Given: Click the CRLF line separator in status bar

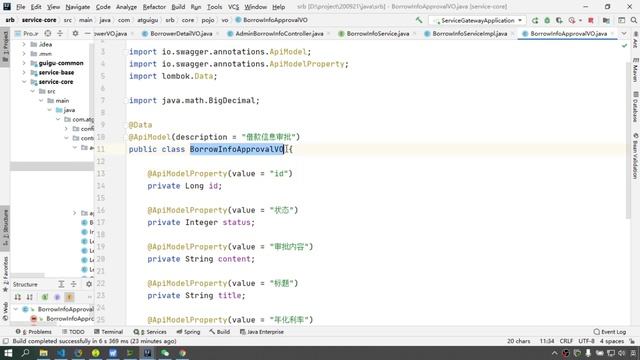Looking at the screenshot, I should 566,341.
